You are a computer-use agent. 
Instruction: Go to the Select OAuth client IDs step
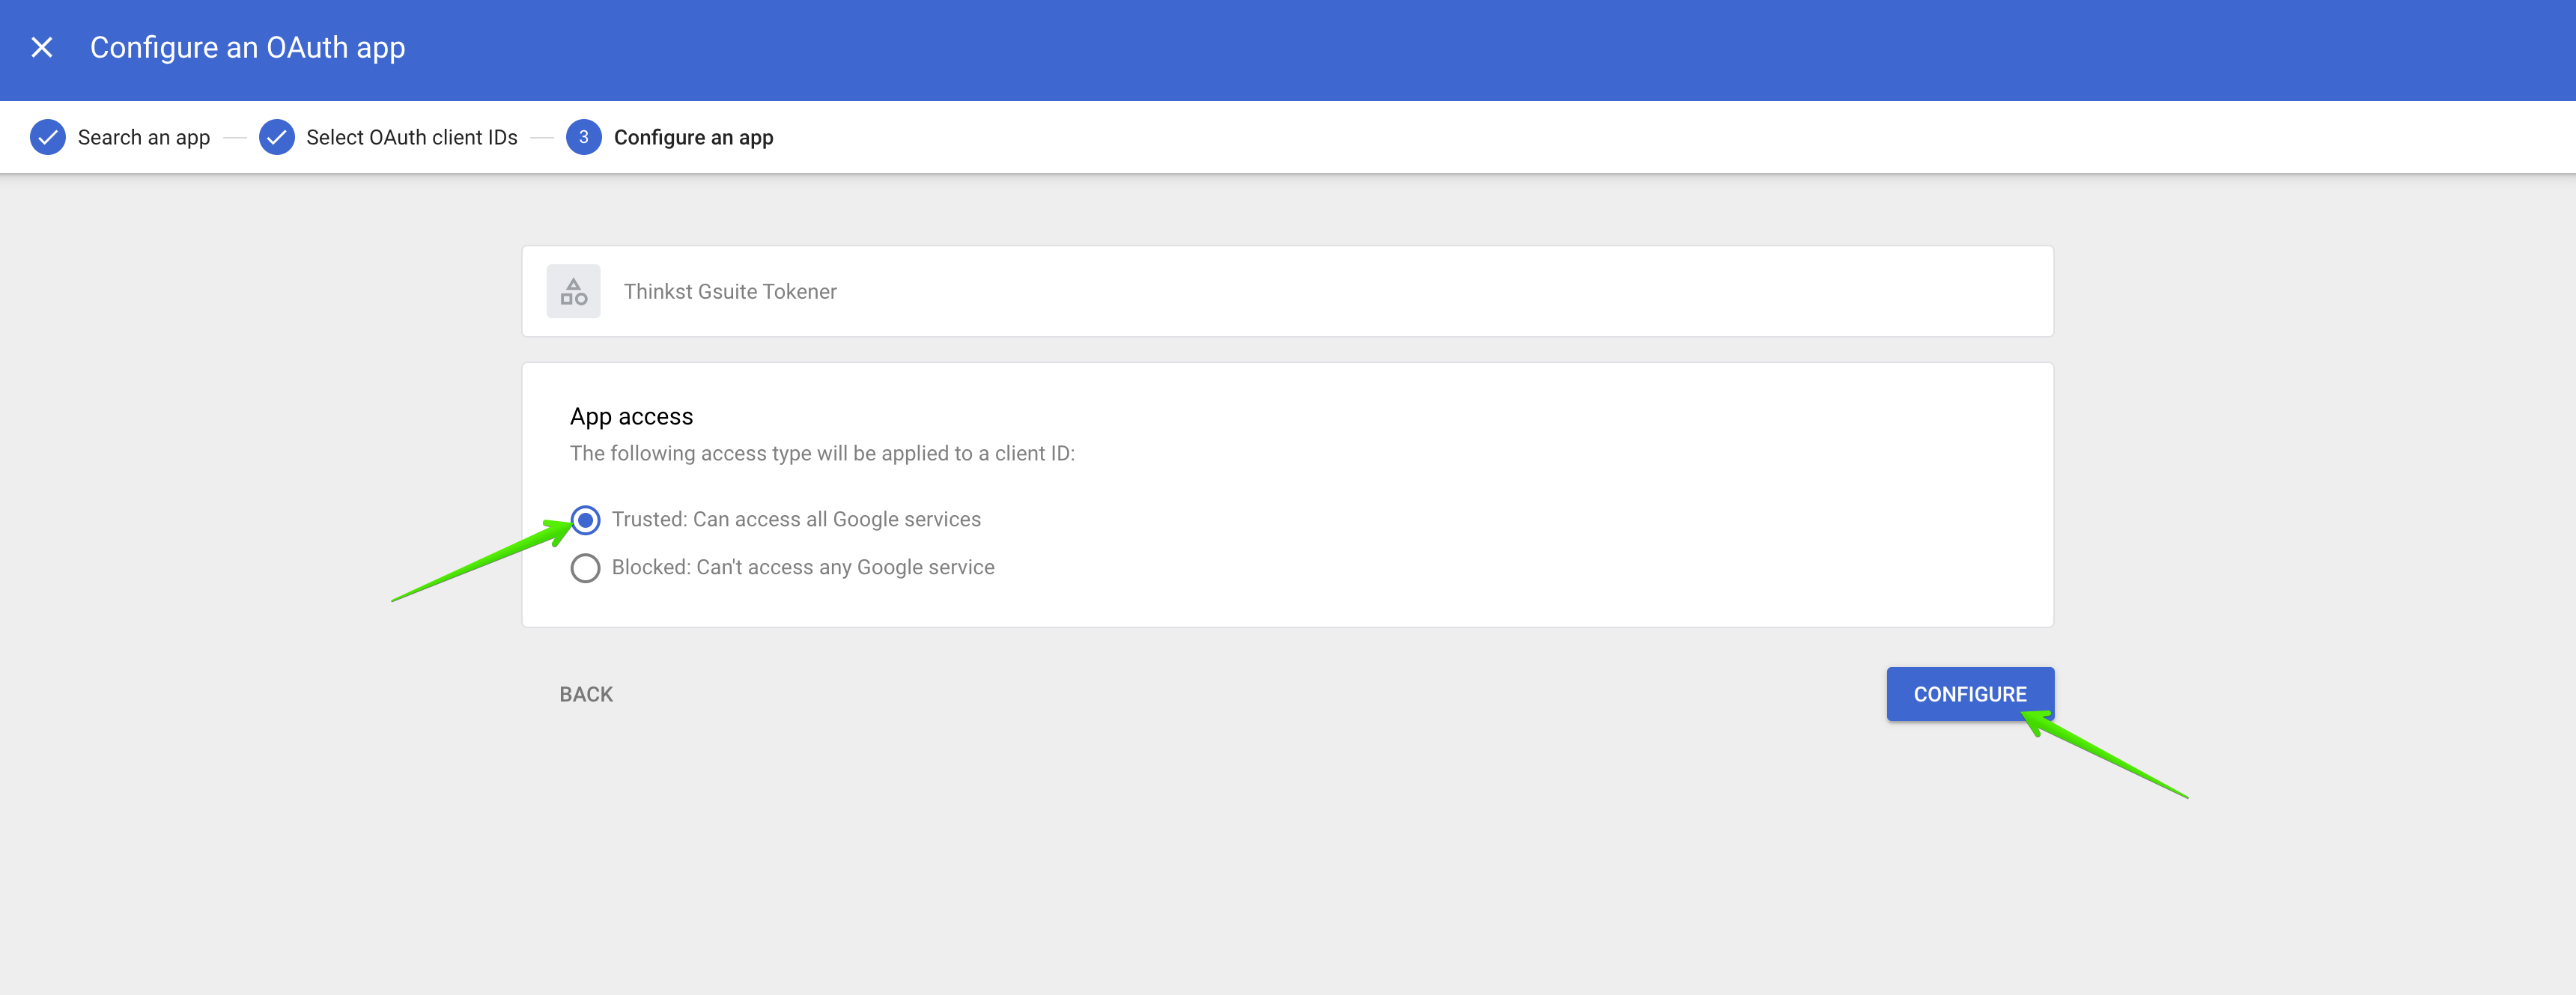coord(412,137)
